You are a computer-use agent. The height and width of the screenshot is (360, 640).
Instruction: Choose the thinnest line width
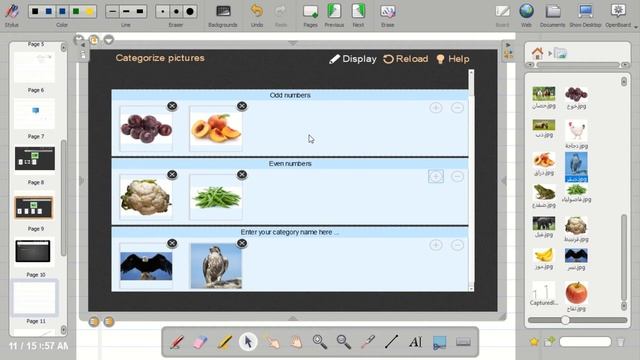tap(113, 11)
